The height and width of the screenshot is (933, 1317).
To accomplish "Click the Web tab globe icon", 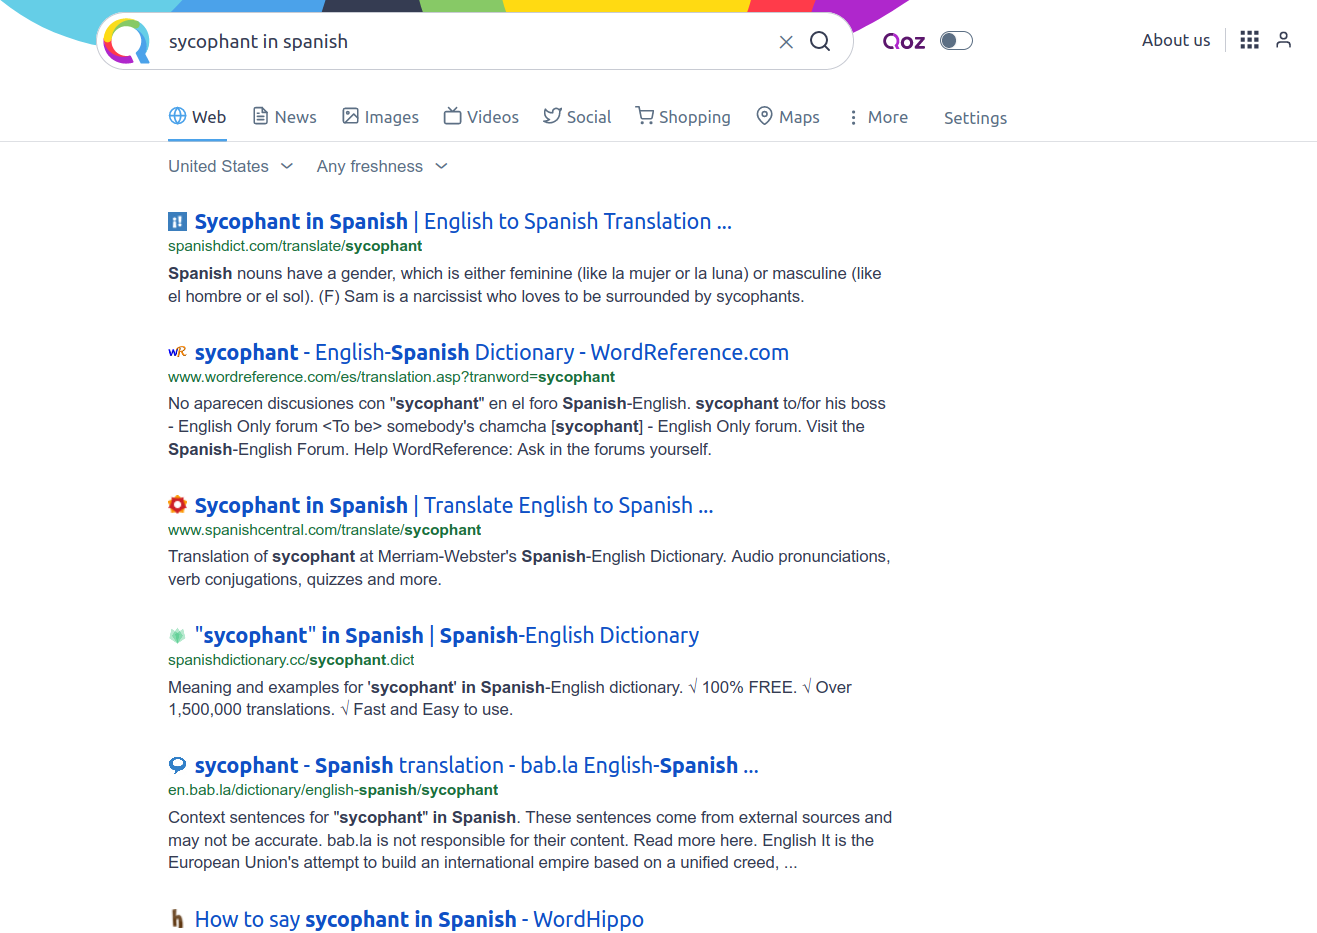I will [177, 116].
